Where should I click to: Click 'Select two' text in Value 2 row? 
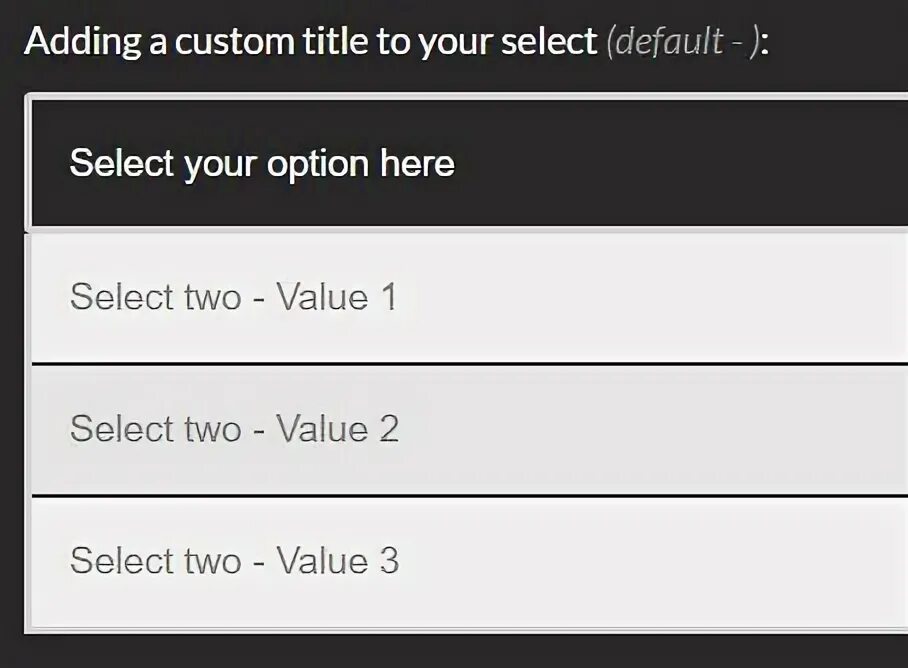155,429
